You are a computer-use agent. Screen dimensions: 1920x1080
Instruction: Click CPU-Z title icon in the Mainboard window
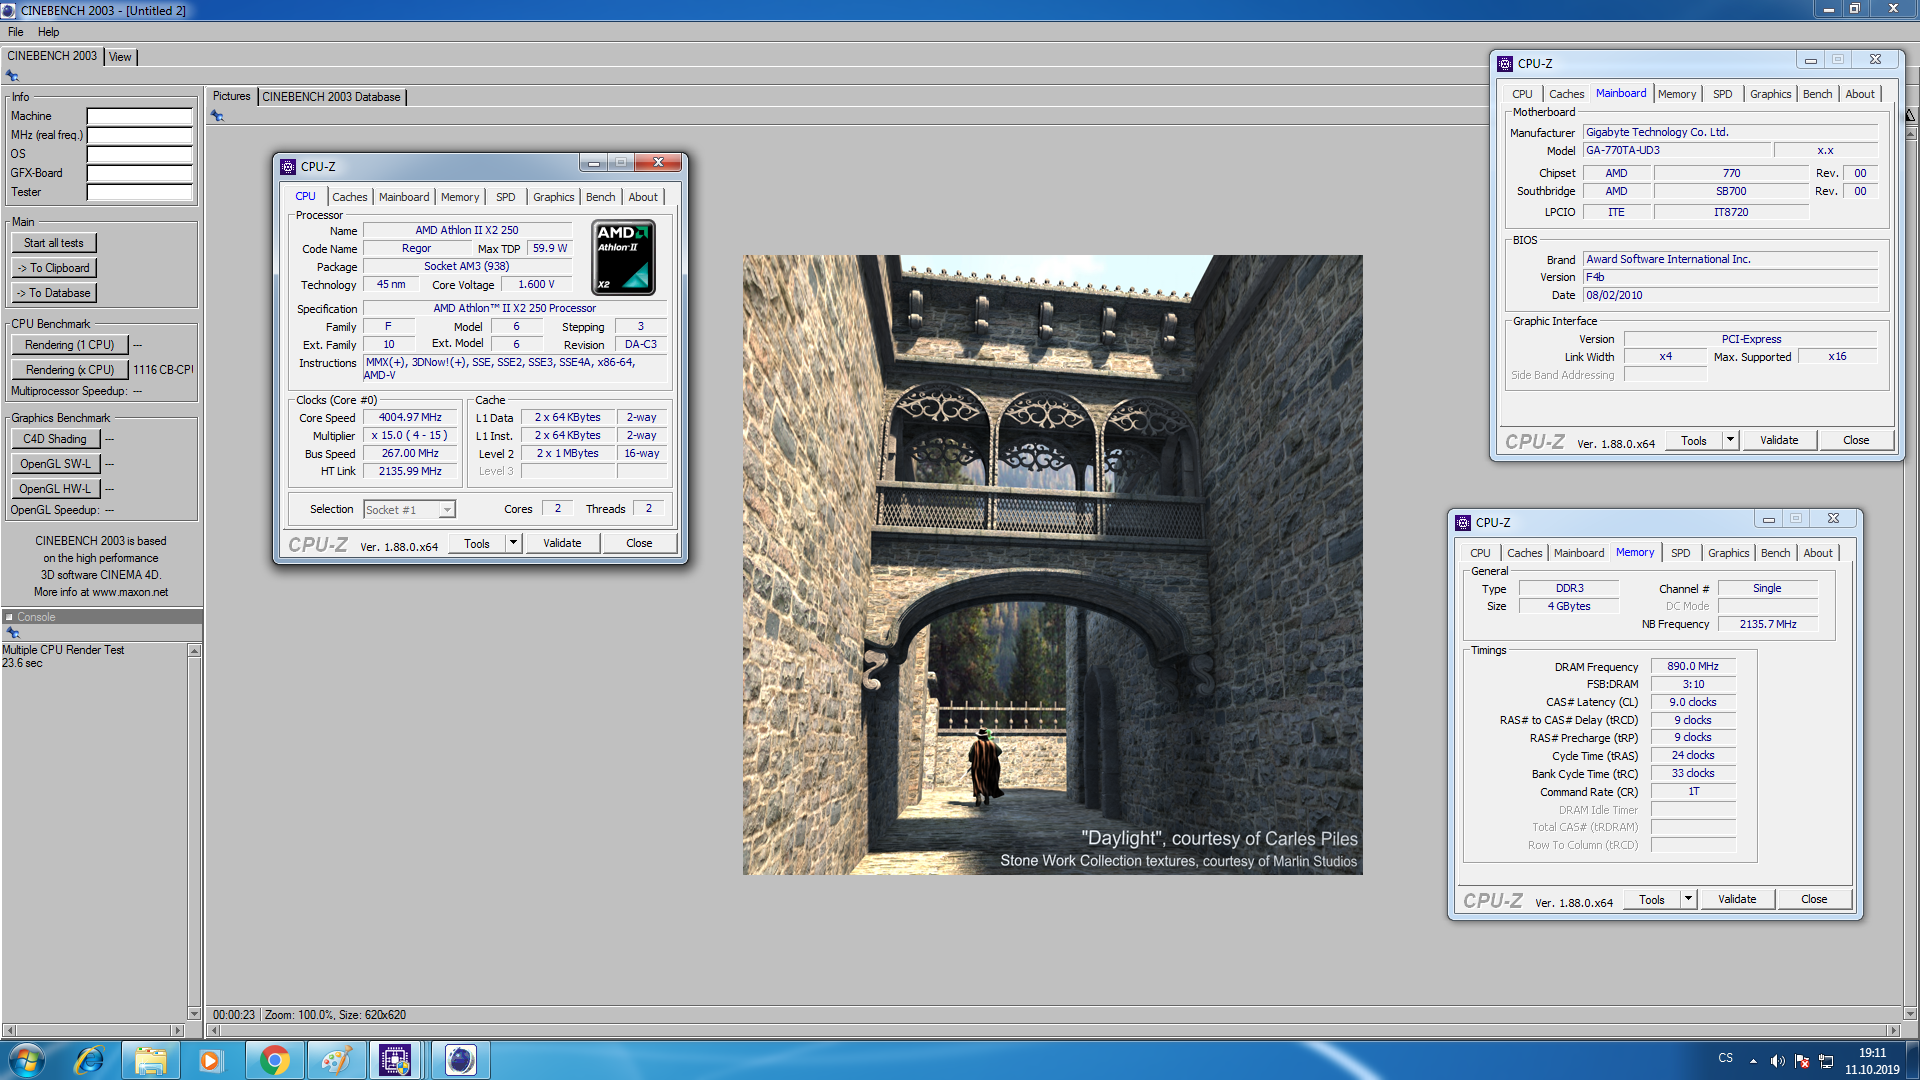pos(1505,64)
